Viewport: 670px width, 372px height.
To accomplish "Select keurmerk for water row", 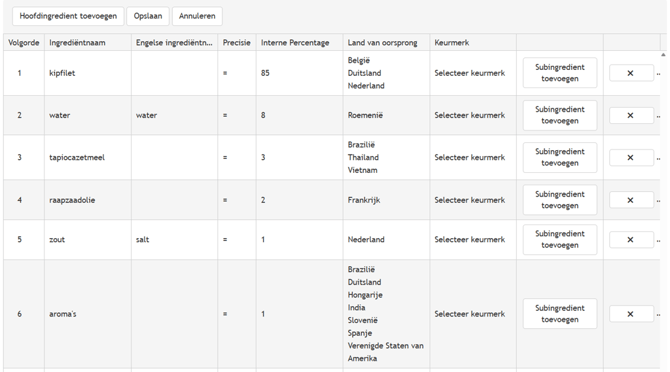I will (x=470, y=115).
